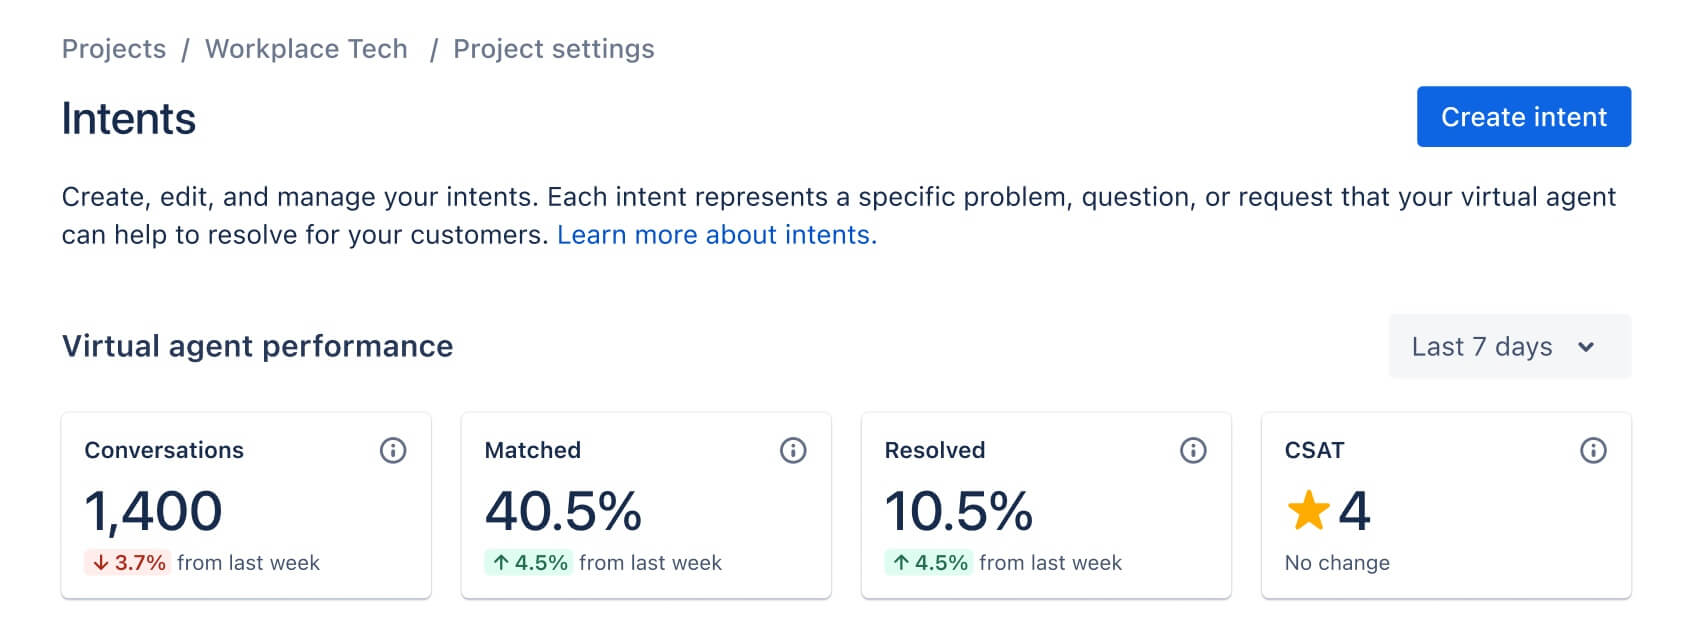Click the yellow CSAT star icon

point(1308,511)
